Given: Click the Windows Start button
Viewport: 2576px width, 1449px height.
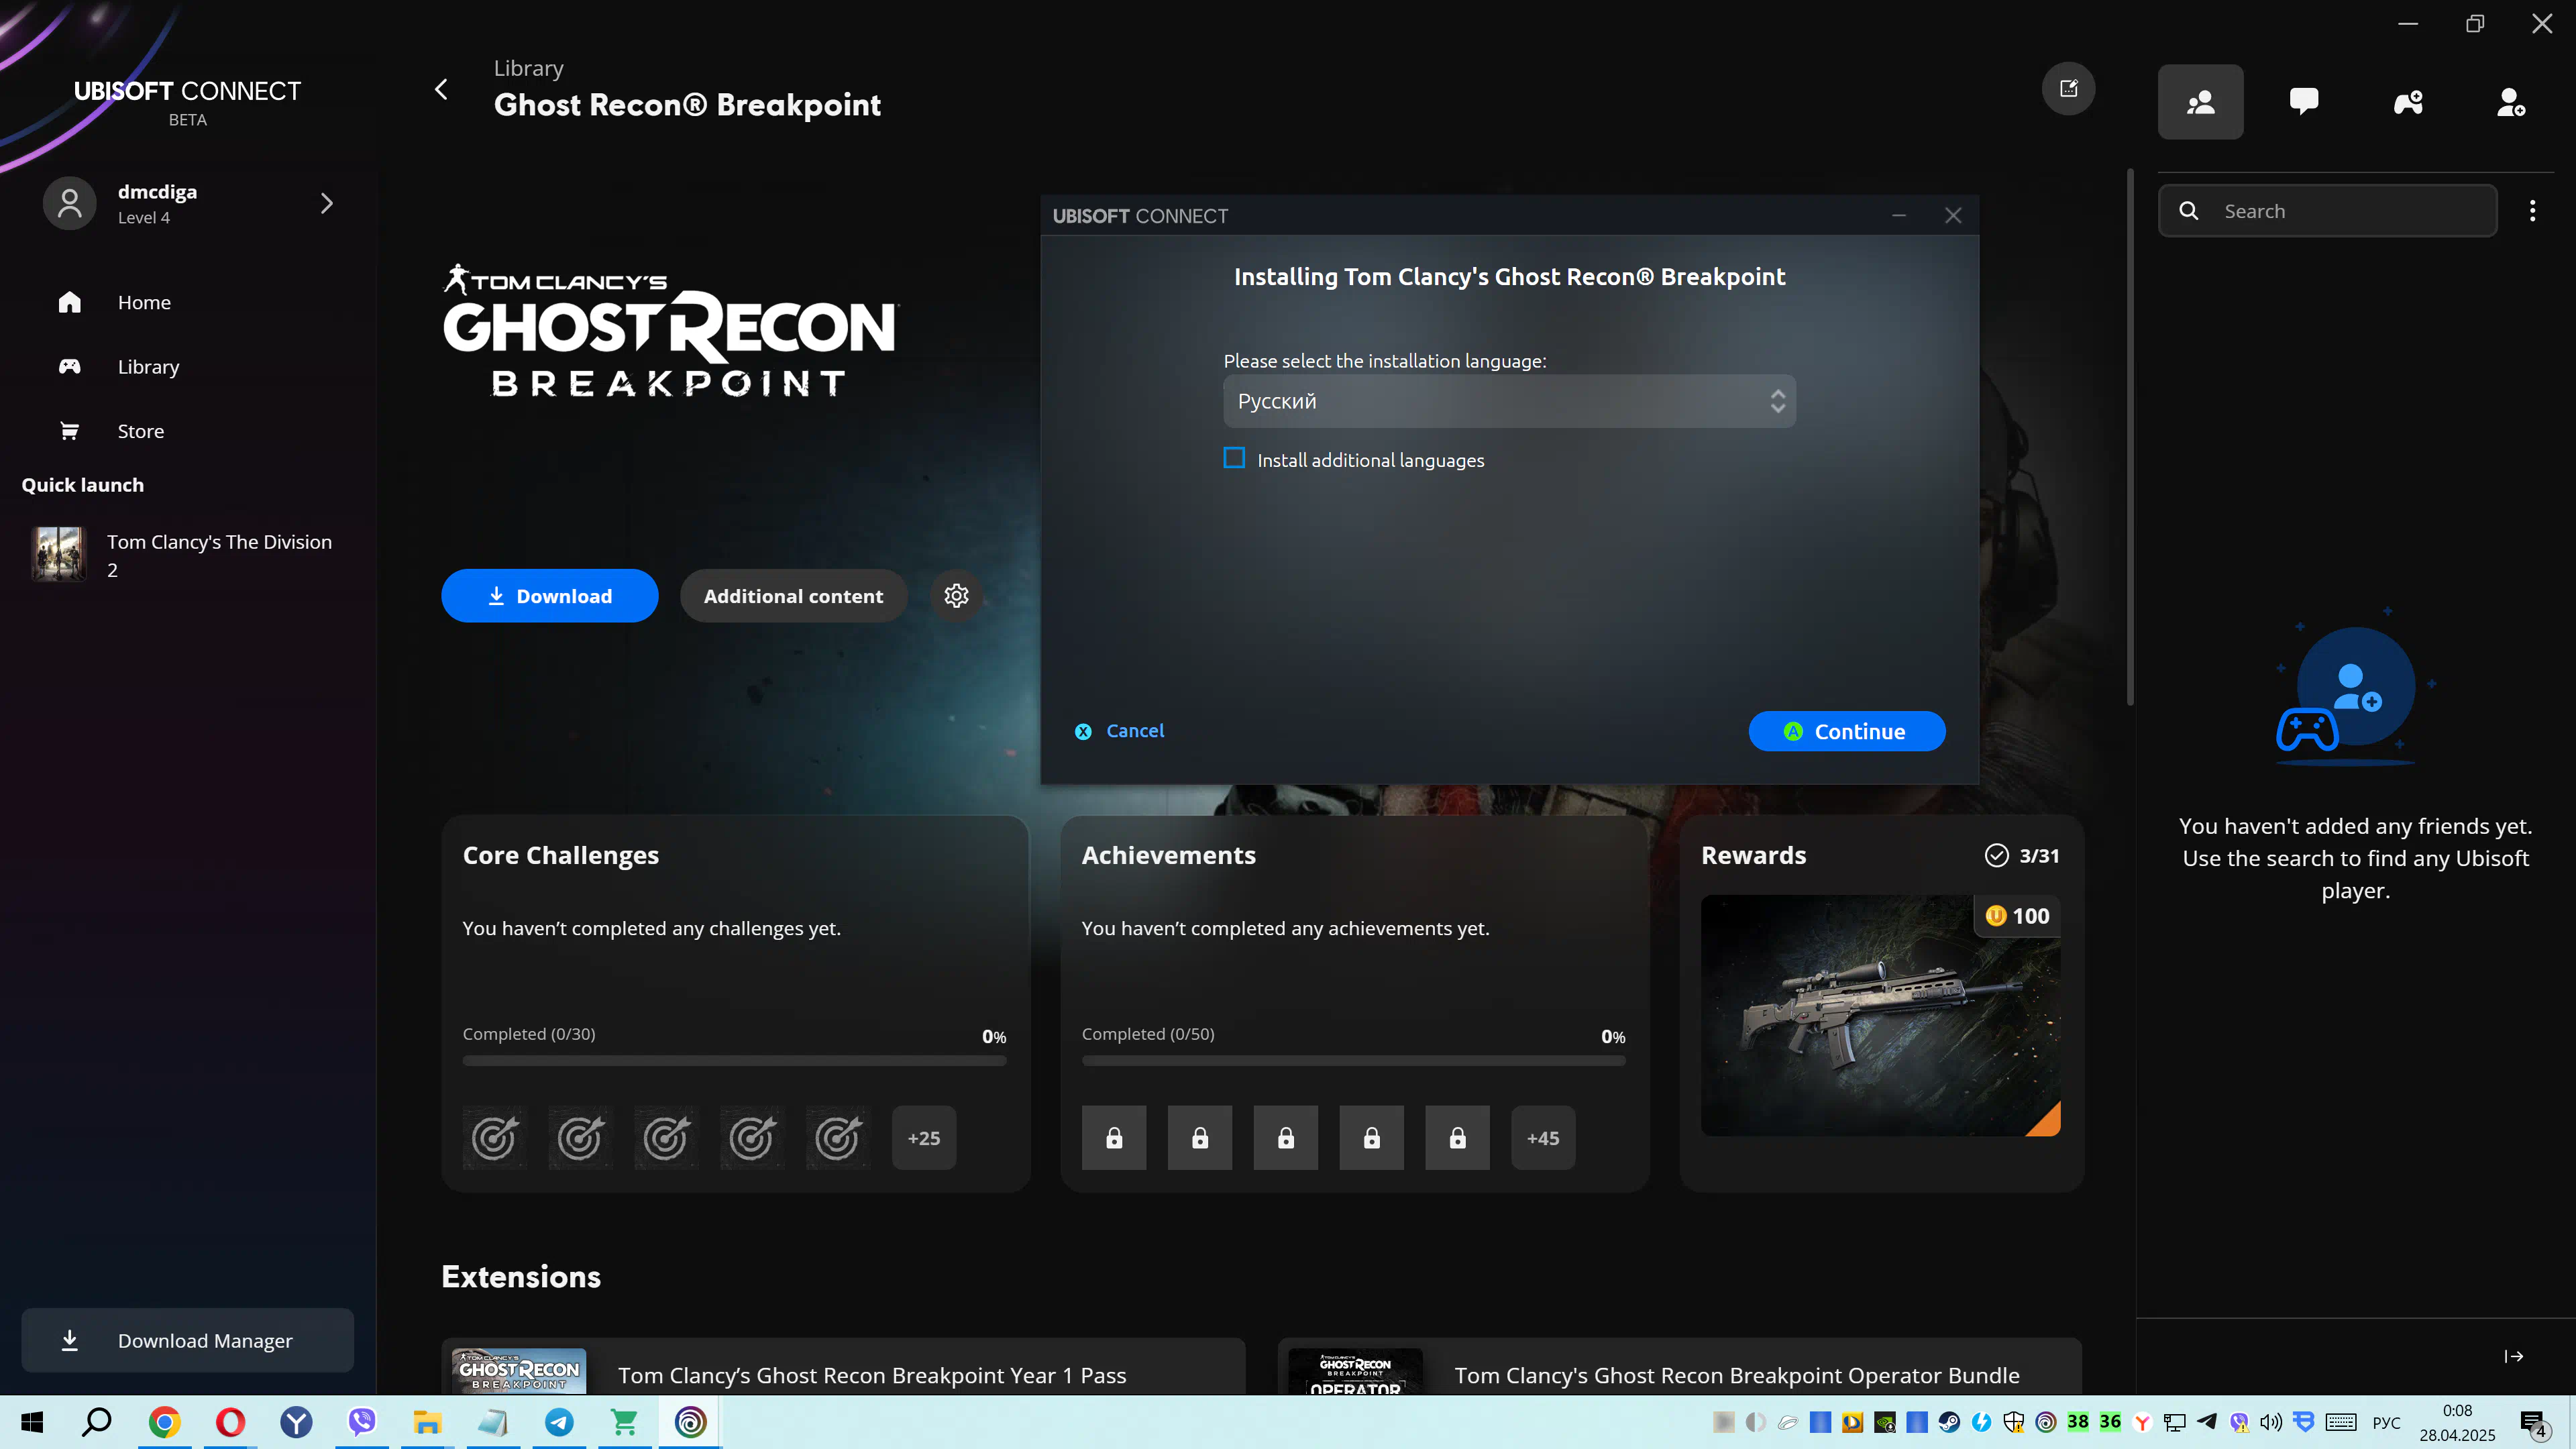Looking at the screenshot, I should (x=32, y=1422).
